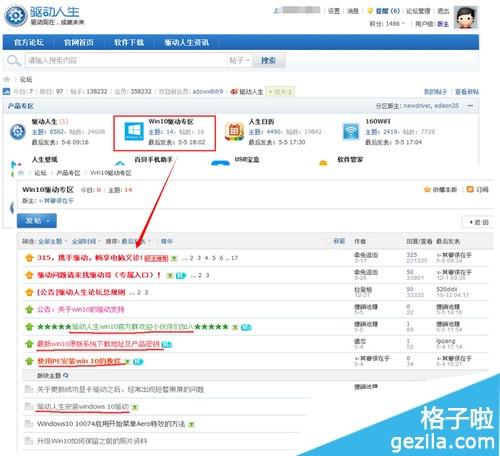Click the Weibo icon beside 驱动人生
This screenshot has width=500, height=456.
pos(234,91)
